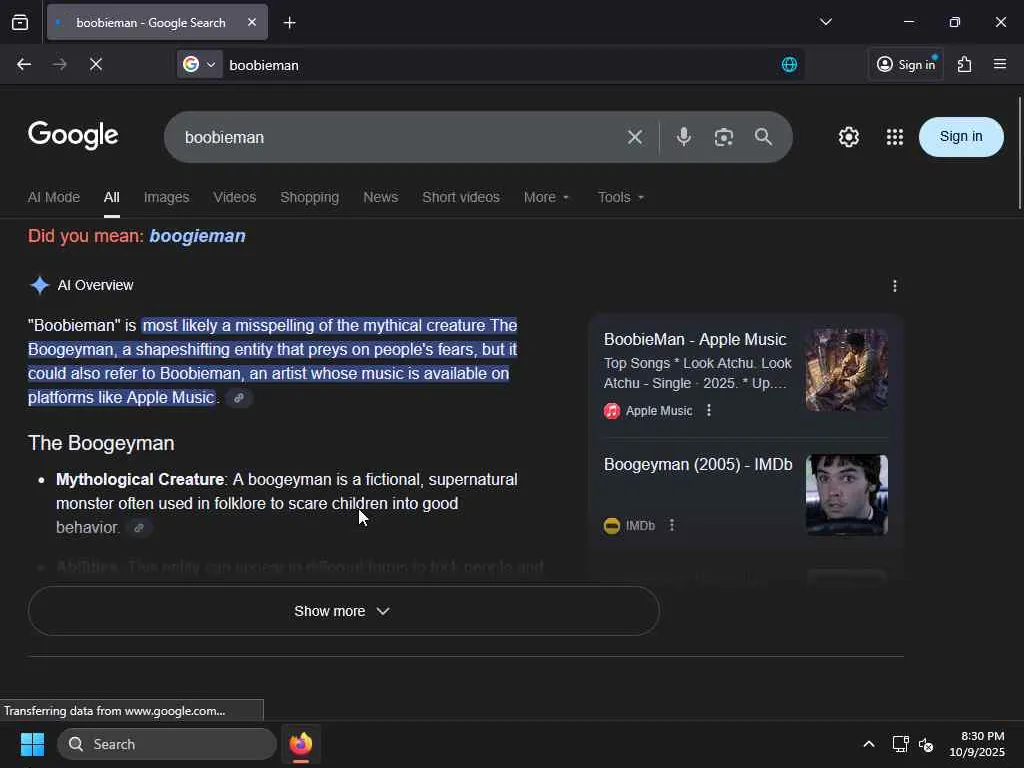Expand AI Overview with Show more
The height and width of the screenshot is (768, 1024).
coord(344,611)
